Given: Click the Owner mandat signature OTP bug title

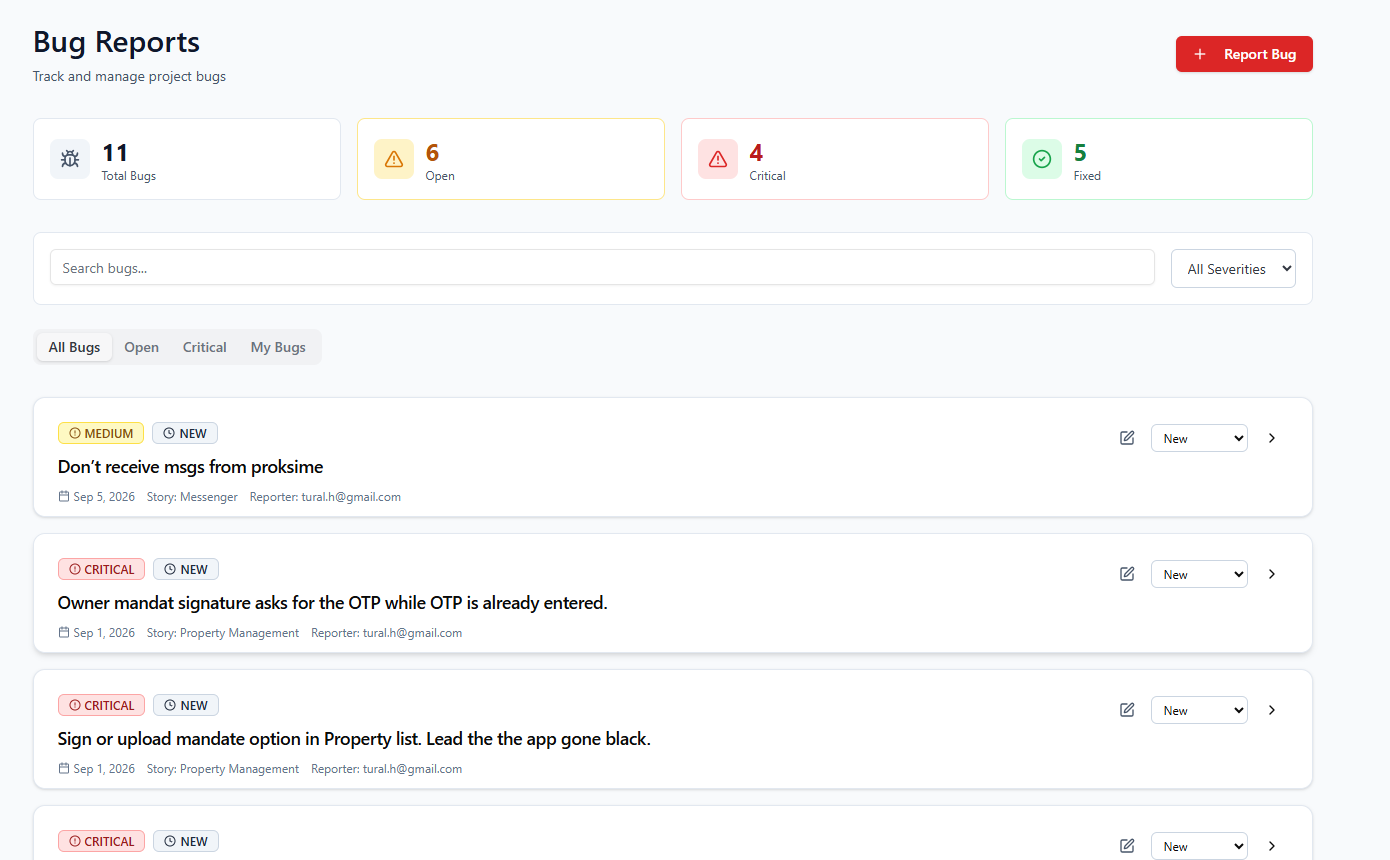Looking at the screenshot, I should (333, 603).
